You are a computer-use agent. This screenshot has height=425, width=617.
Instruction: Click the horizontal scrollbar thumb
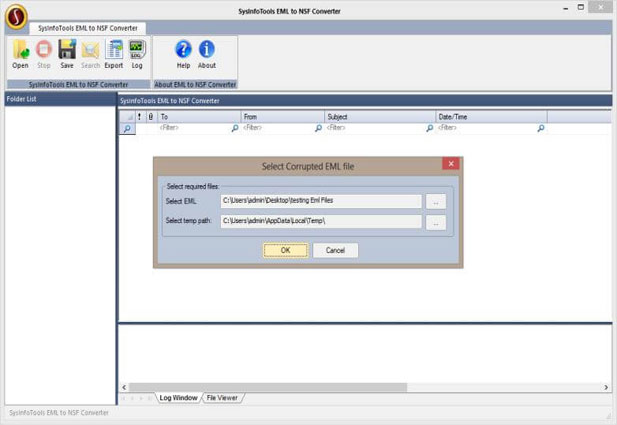coord(268,387)
